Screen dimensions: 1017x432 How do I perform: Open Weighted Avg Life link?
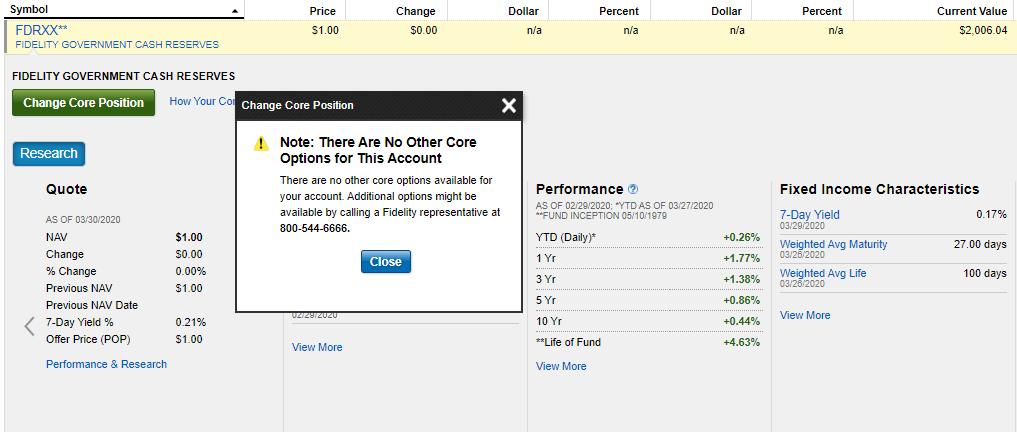[x=823, y=273]
